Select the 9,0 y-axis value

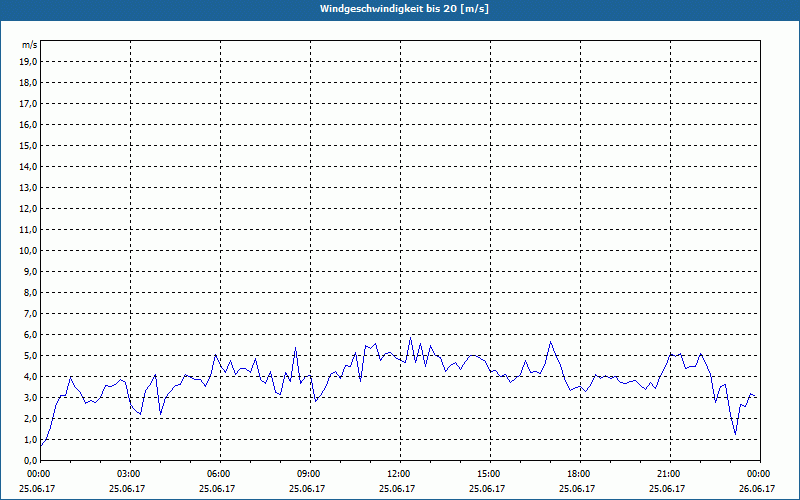click(x=31, y=271)
